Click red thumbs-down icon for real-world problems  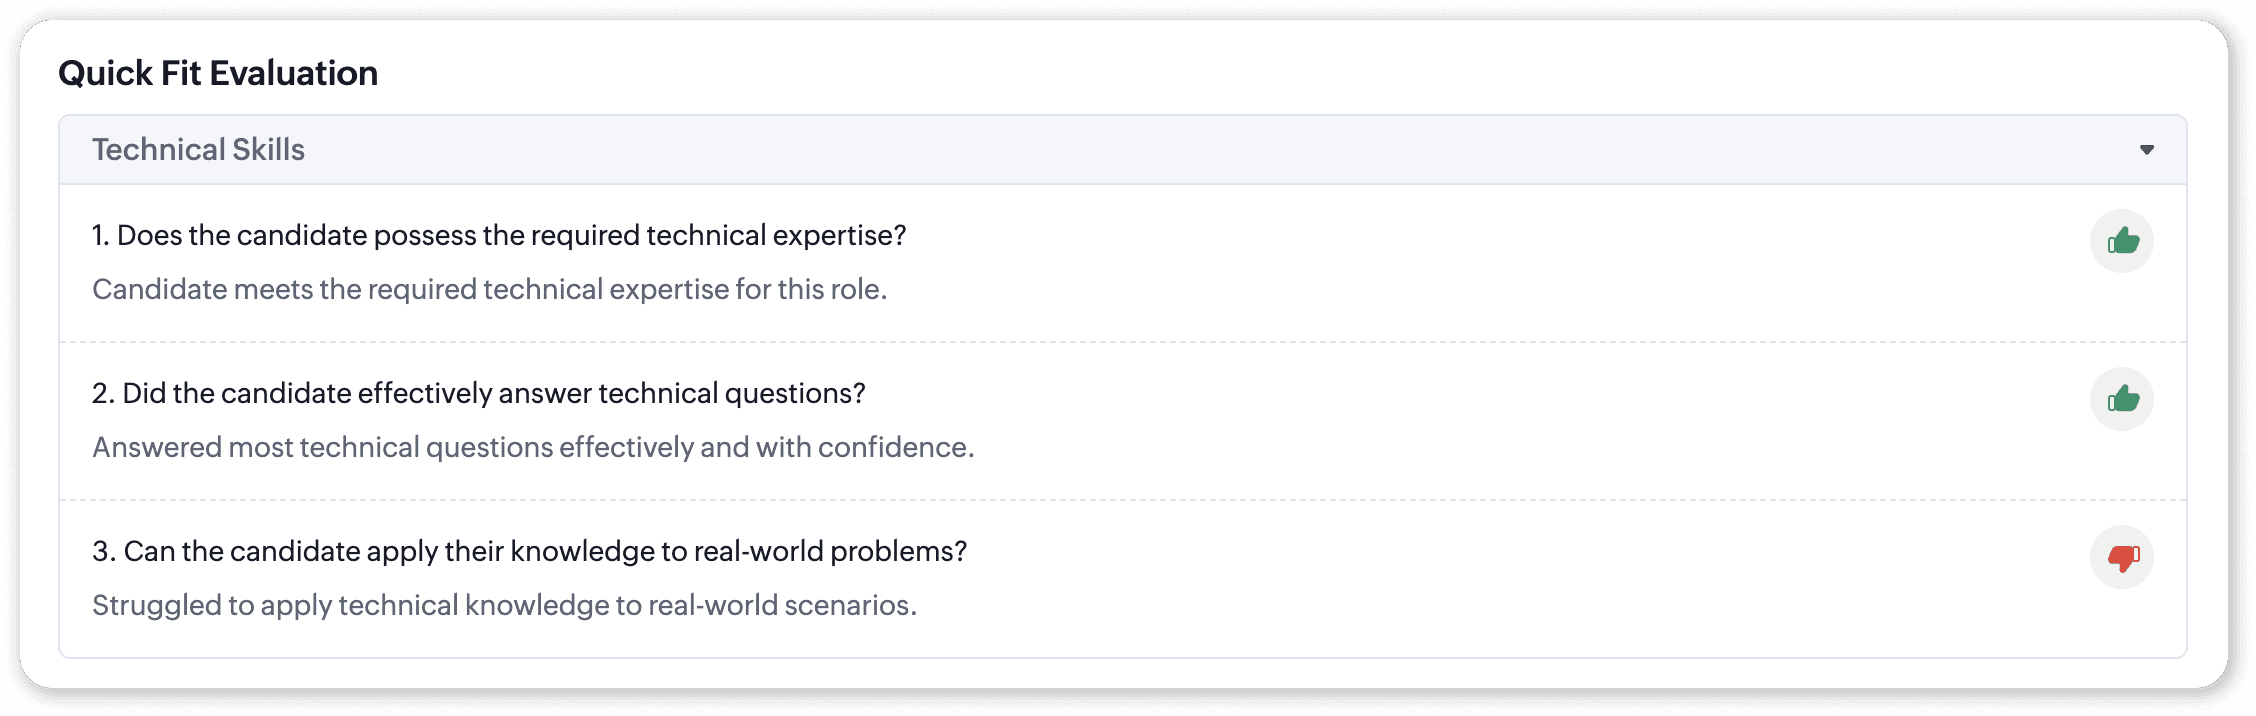(x=2121, y=557)
